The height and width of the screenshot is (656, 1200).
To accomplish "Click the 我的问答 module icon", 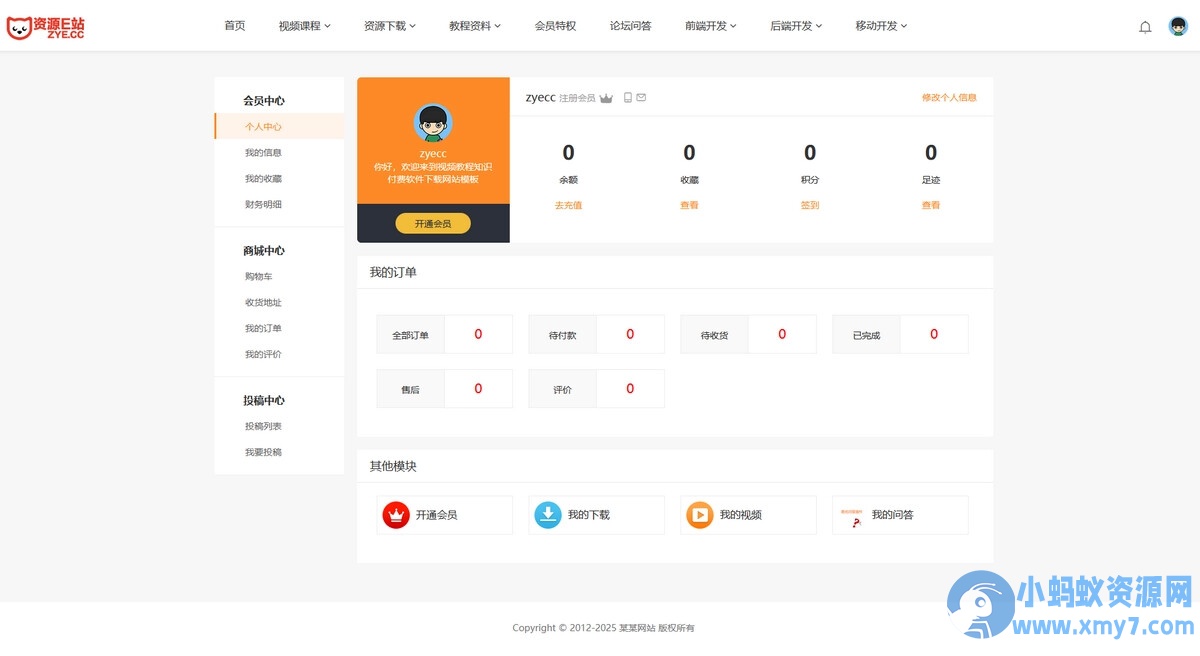I will tap(852, 515).
